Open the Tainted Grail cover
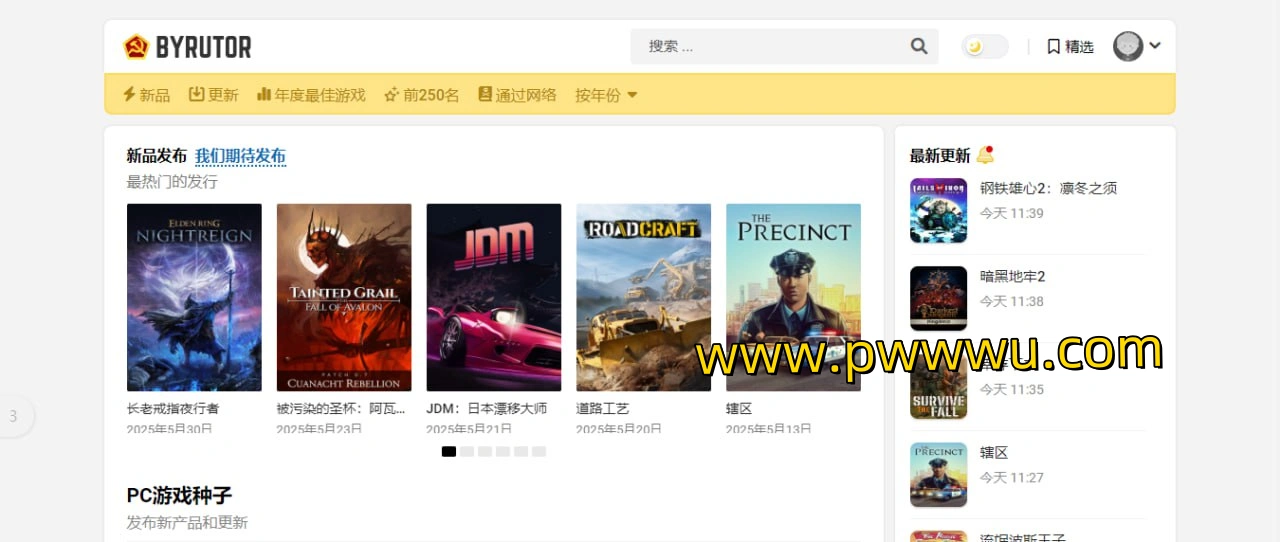Screen dimensions: 1280x542 (x=344, y=297)
